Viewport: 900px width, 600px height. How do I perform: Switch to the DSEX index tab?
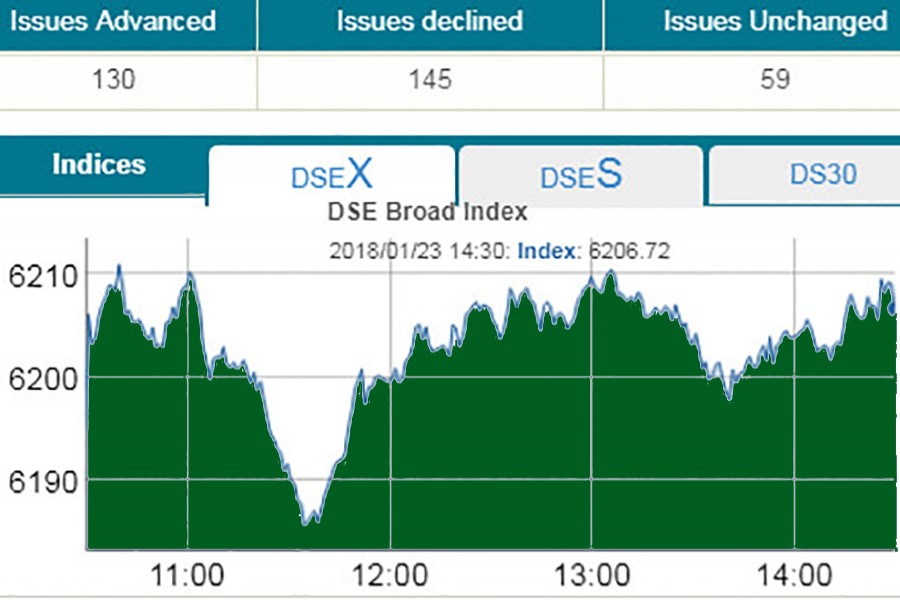pyautogui.click(x=331, y=176)
